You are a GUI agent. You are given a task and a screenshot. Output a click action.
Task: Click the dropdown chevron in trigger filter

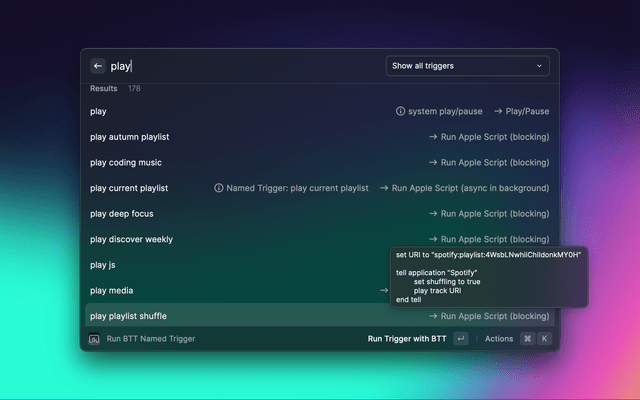click(540, 66)
